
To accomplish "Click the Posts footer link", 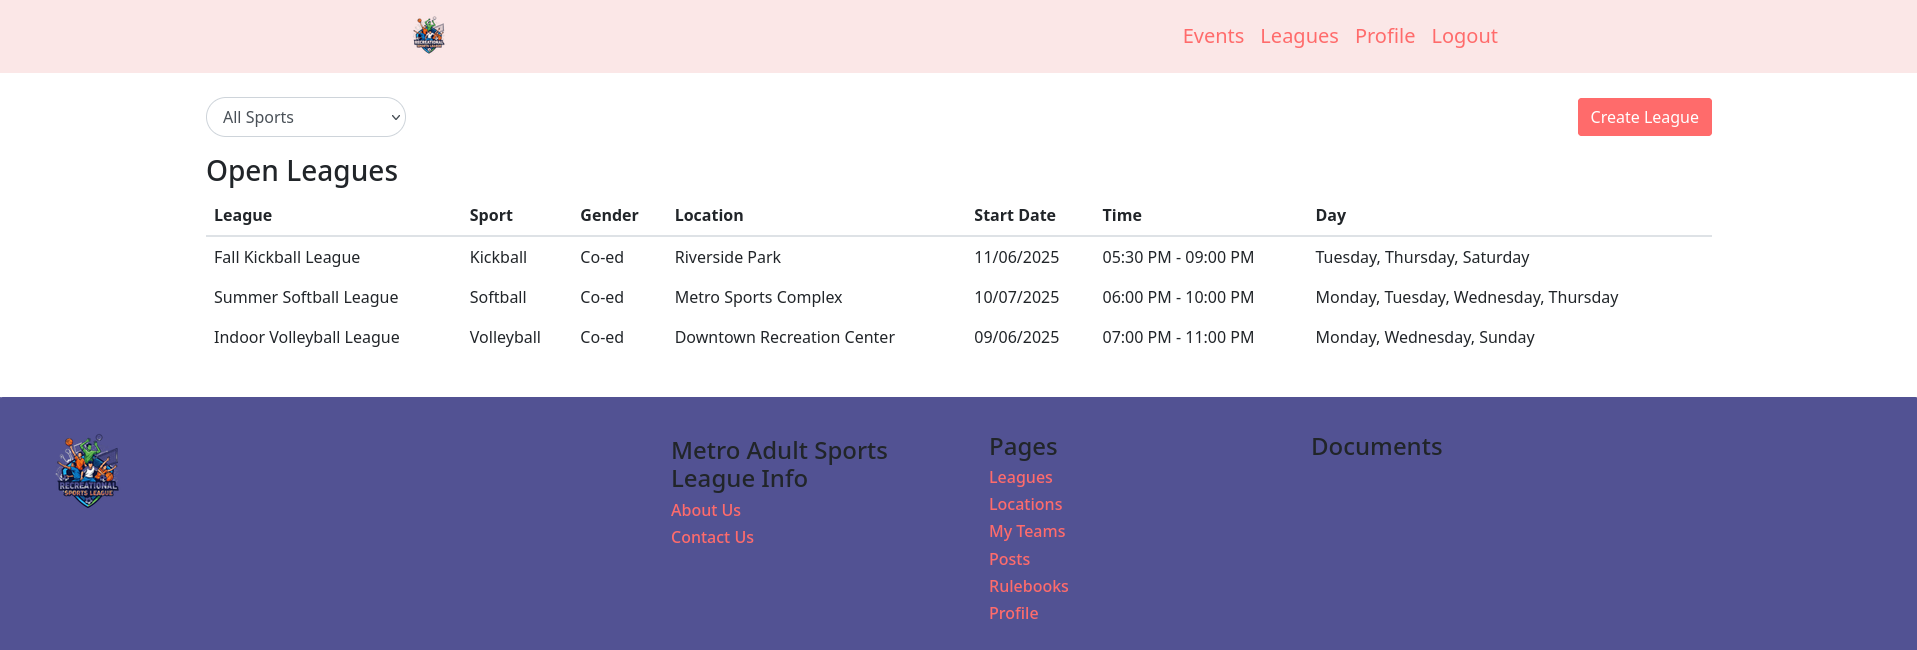I will pos(1009,559).
